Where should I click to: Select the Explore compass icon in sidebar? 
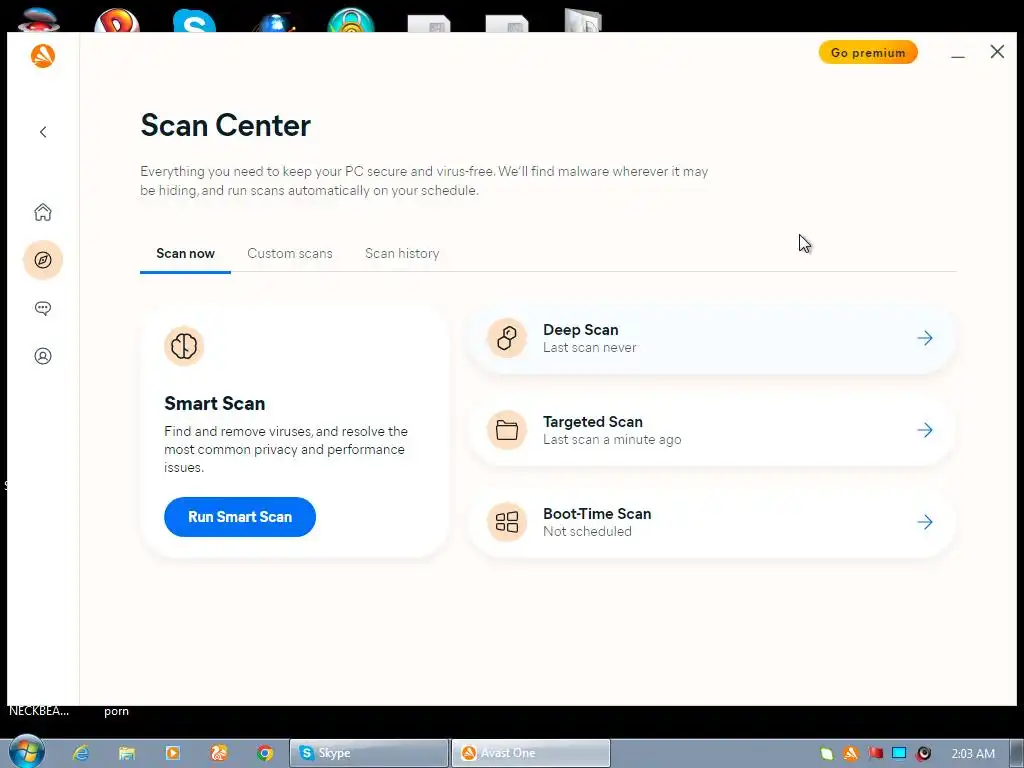[43, 260]
